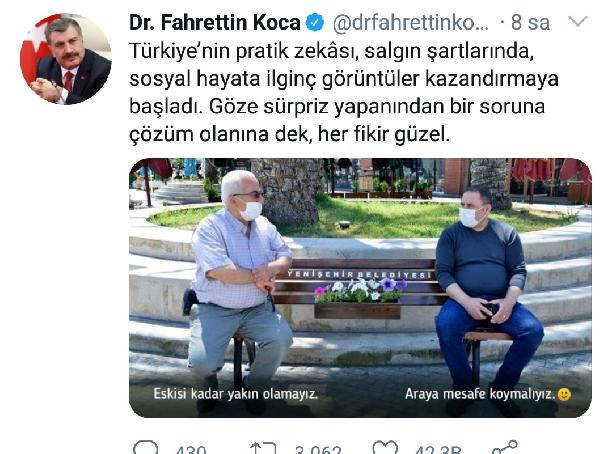View the 3.062 retweets count
Image resolution: width=600 pixels, height=454 pixels.
coord(318,449)
